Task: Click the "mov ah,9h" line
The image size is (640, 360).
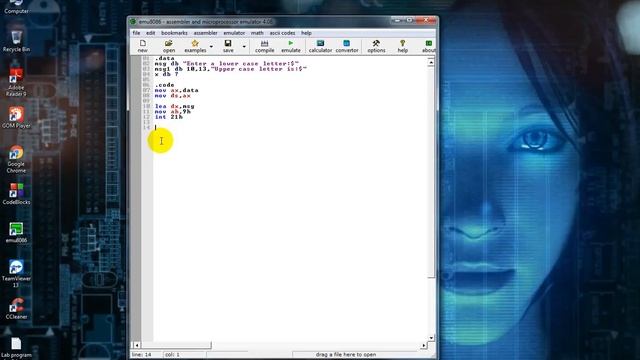Action: tap(173, 111)
